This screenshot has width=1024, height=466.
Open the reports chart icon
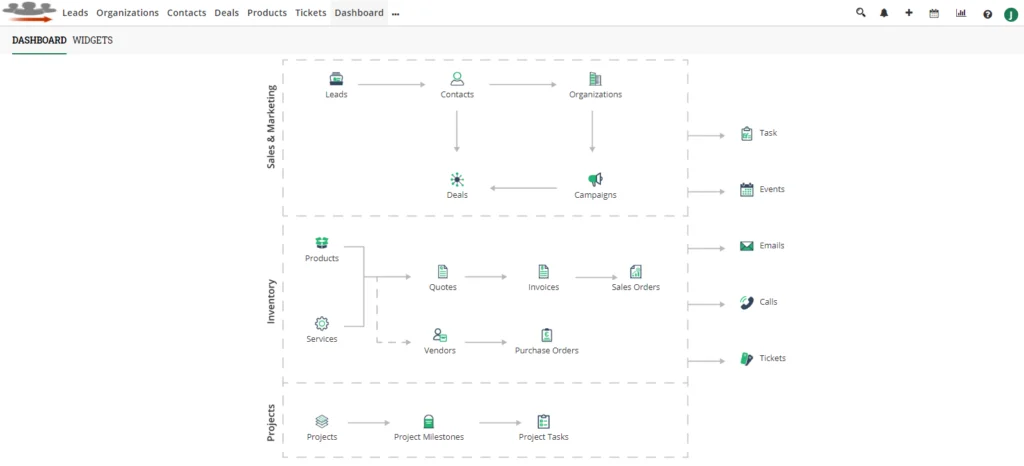[x=961, y=13]
